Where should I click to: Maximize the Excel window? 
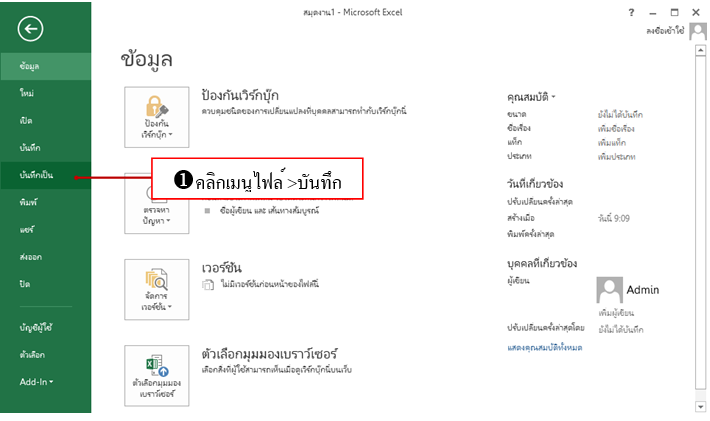(675, 13)
